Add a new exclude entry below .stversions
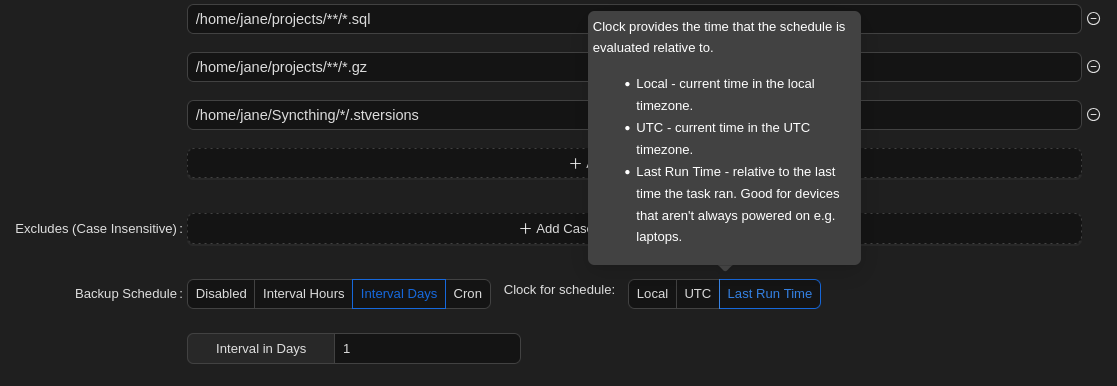 634,163
